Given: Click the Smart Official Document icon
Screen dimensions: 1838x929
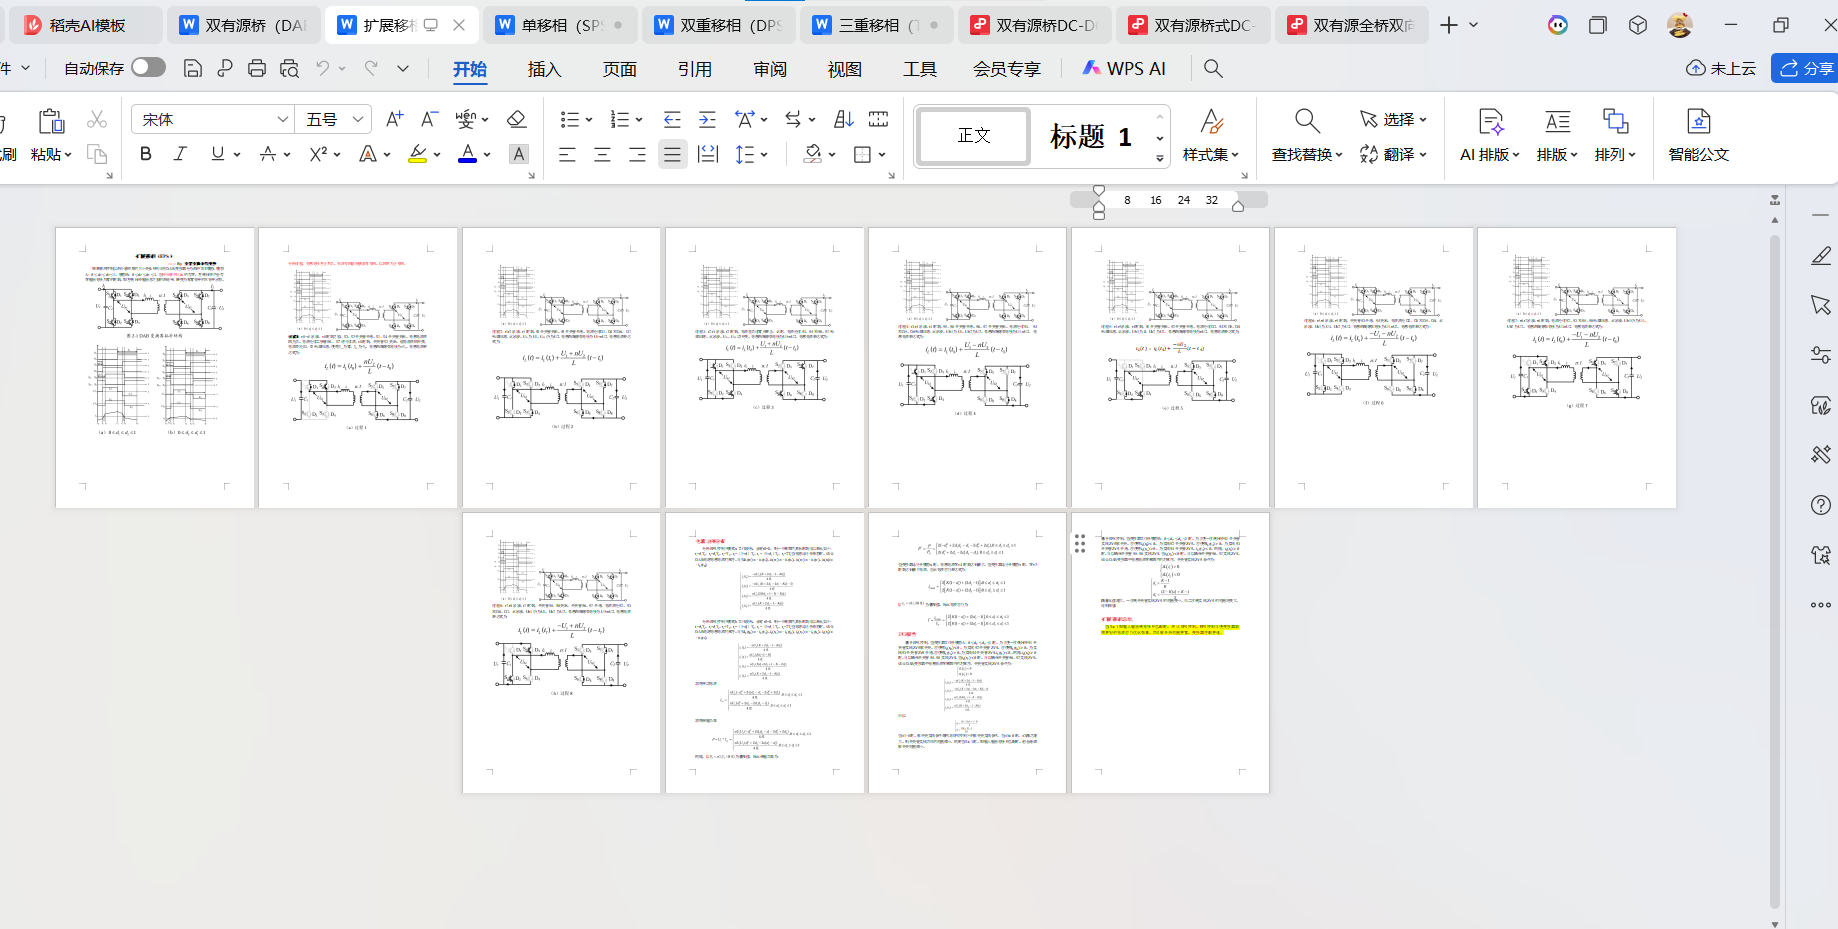Looking at the screenshot, I should point(1698,135).
